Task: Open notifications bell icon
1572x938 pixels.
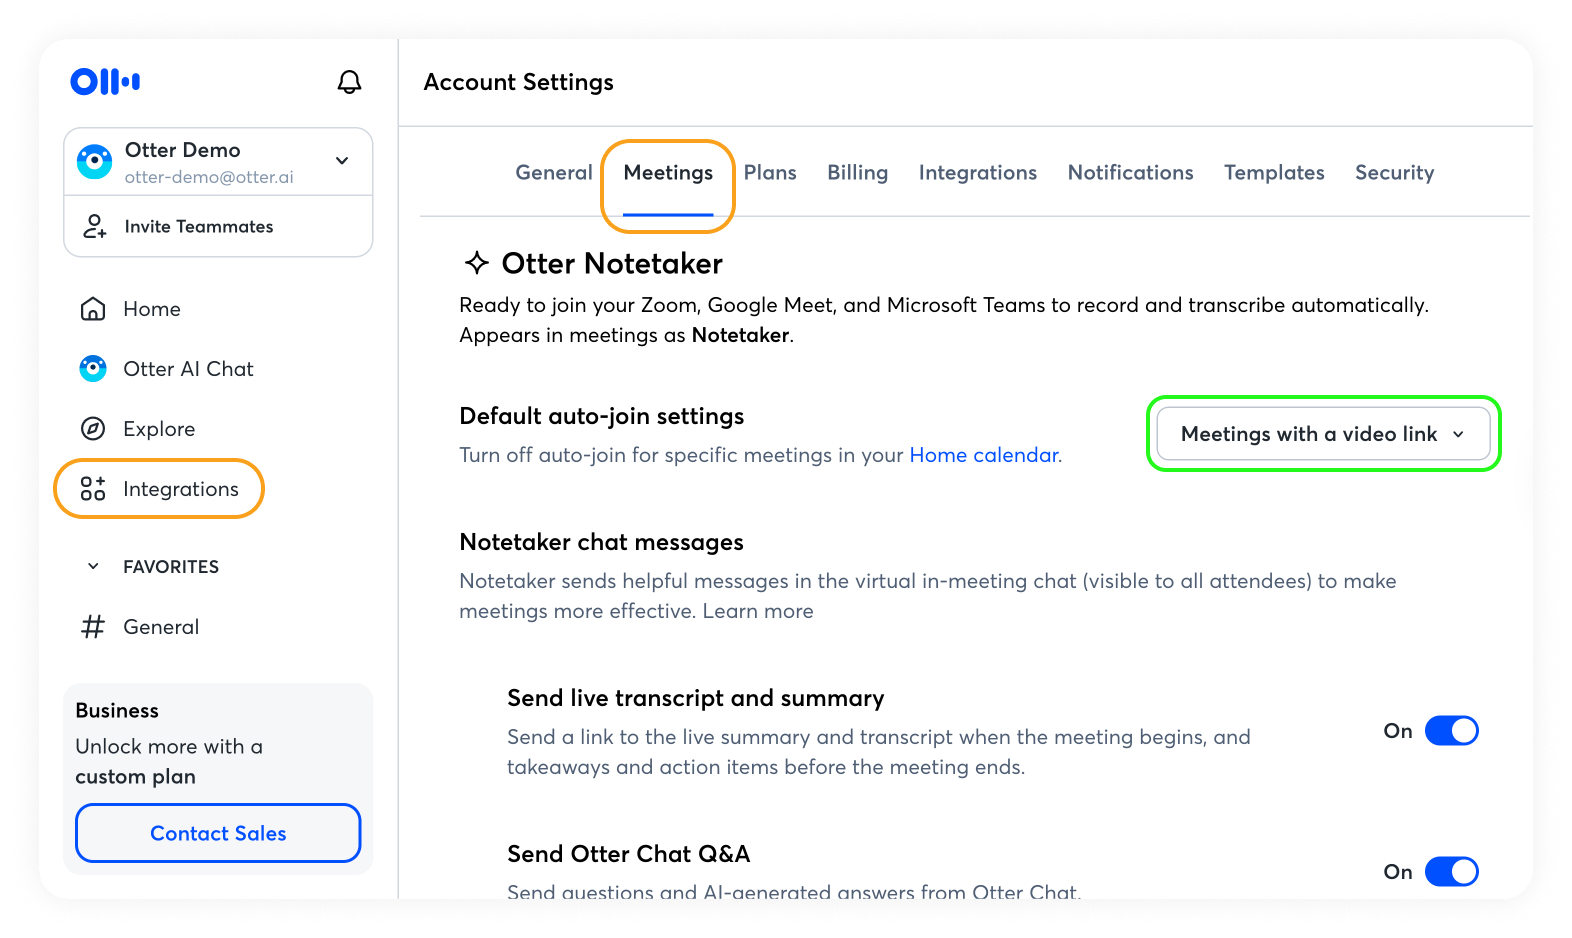Action: pos(349,82)
